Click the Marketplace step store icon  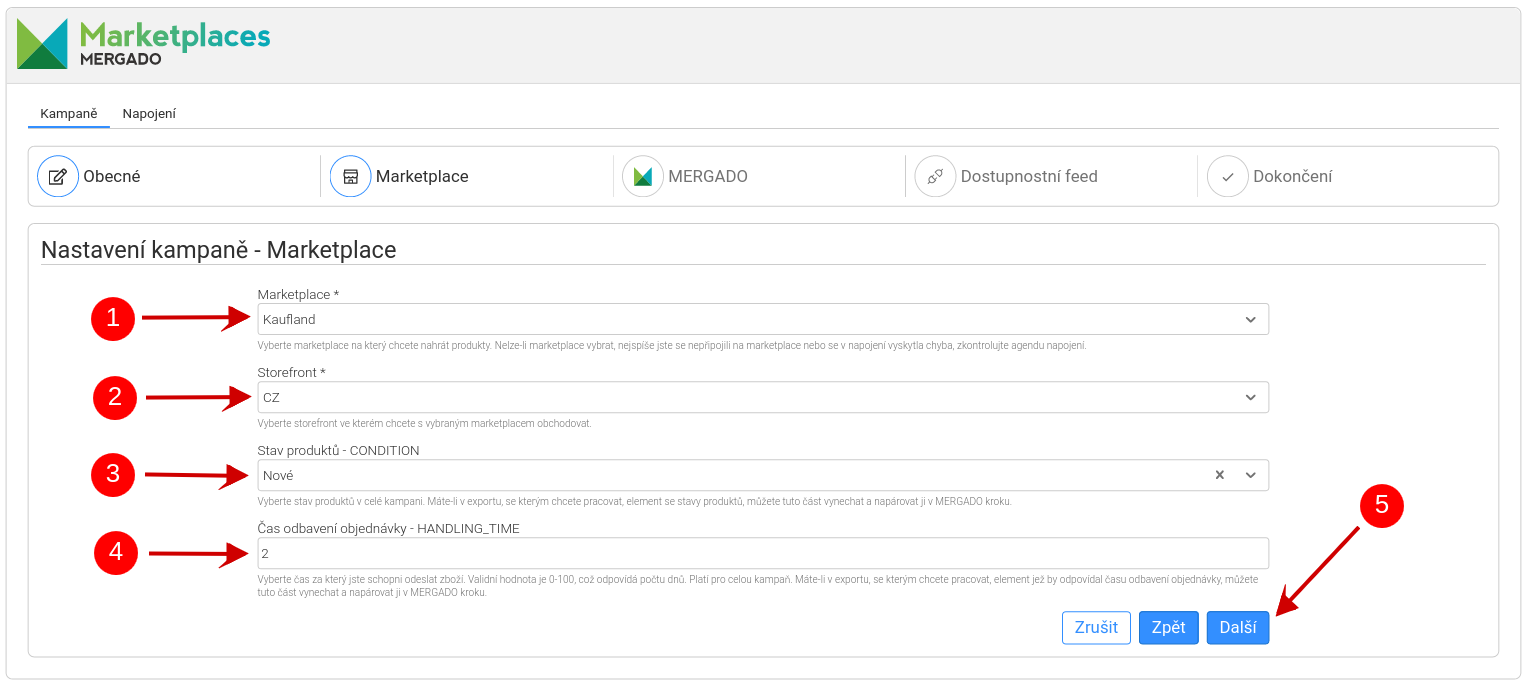point(350,176)
